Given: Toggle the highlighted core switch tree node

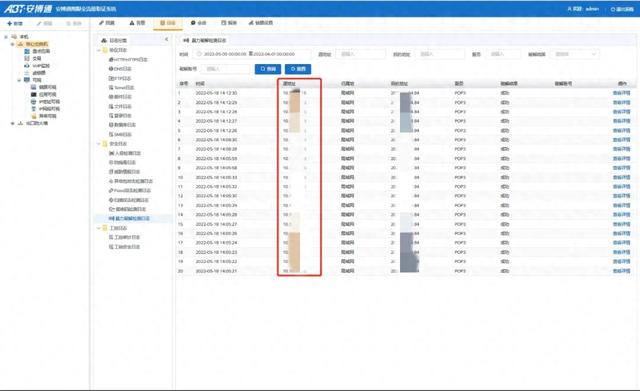Looking at the screenshot, I should click(x=13, y=44).
